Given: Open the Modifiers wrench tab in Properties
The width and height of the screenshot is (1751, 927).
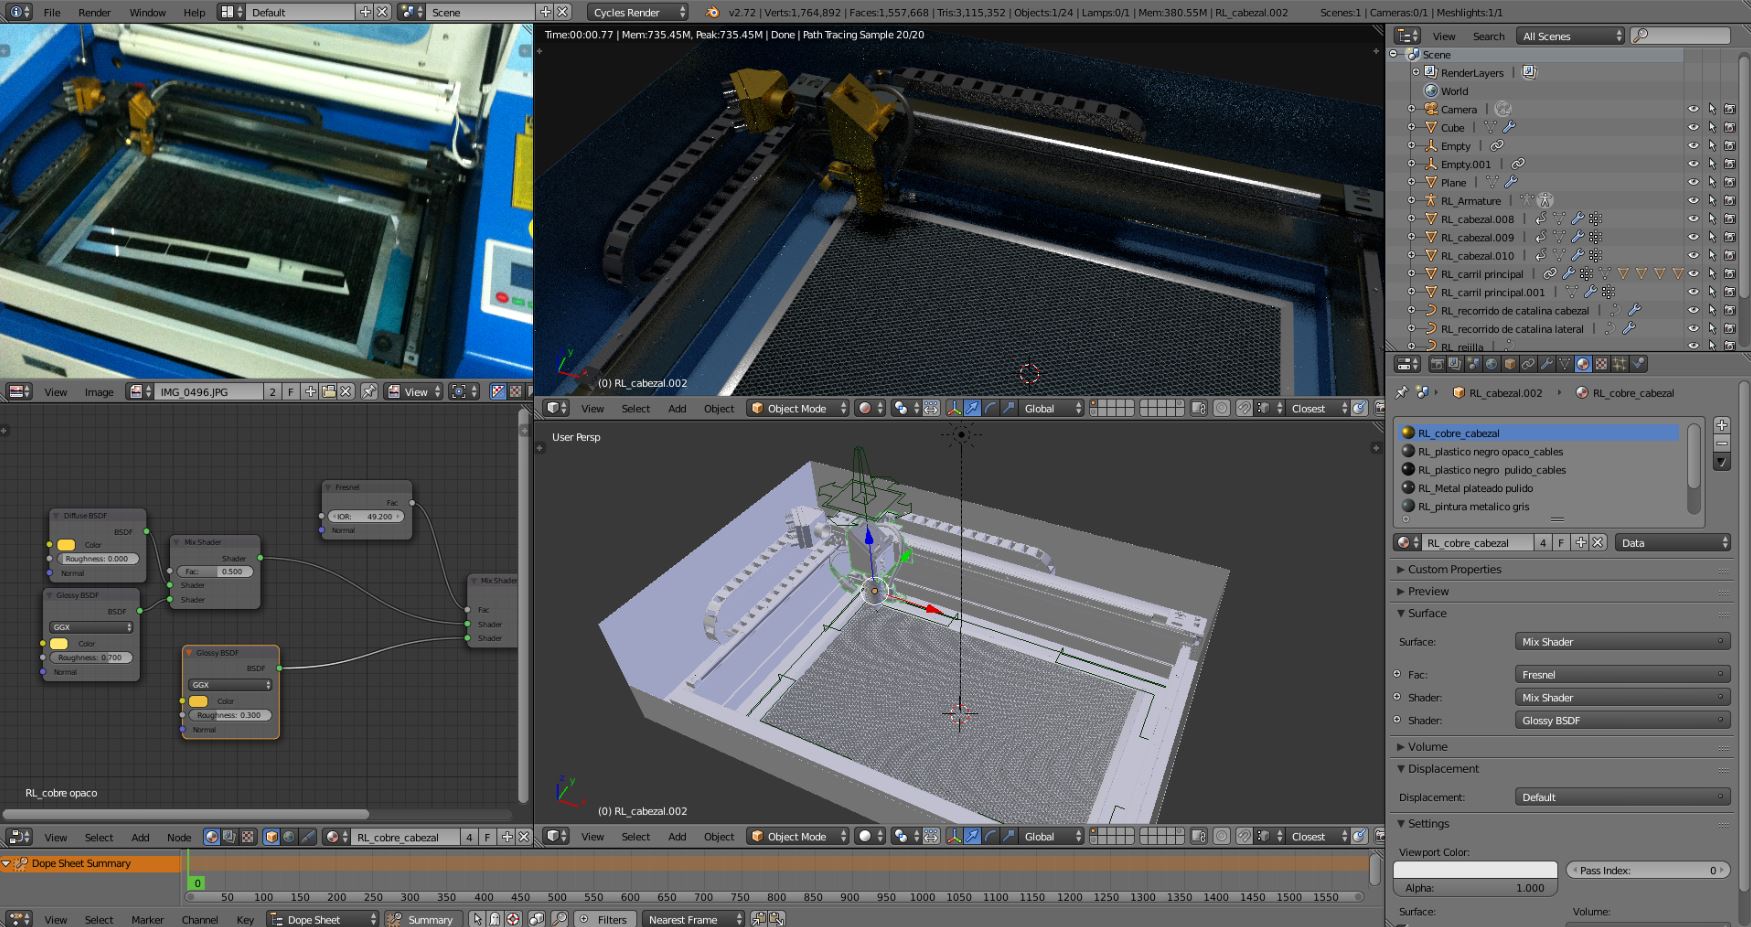Looking at the screenshot, I should point(1546,365).
